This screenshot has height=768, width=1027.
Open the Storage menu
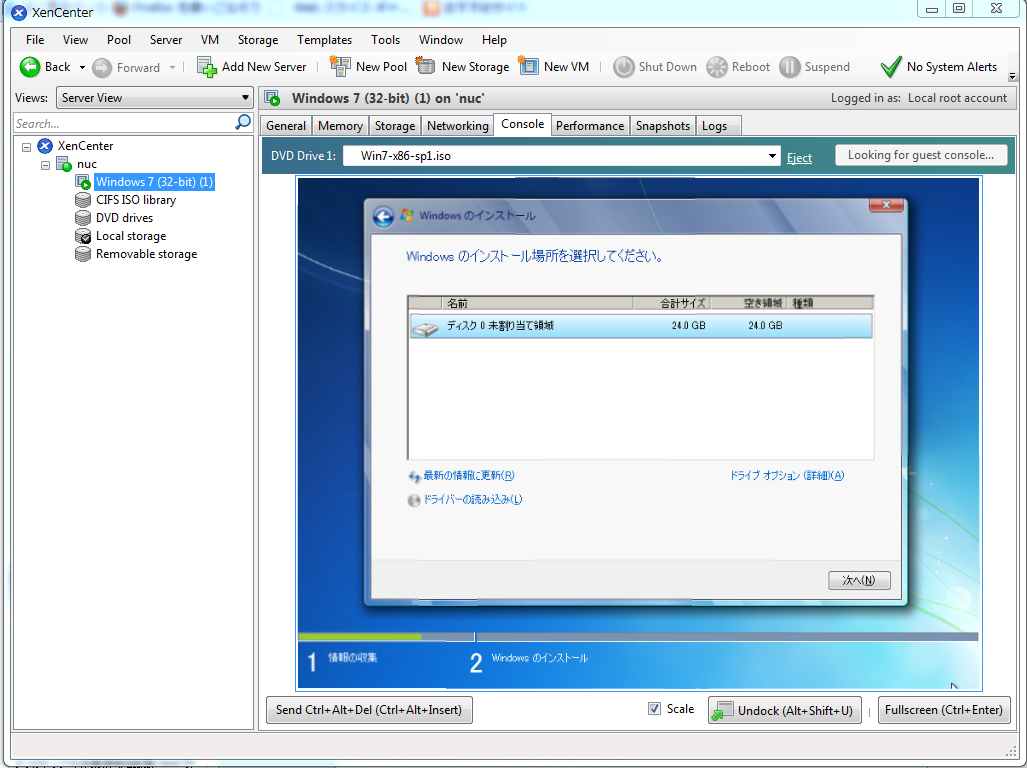[x=257, y=40]
